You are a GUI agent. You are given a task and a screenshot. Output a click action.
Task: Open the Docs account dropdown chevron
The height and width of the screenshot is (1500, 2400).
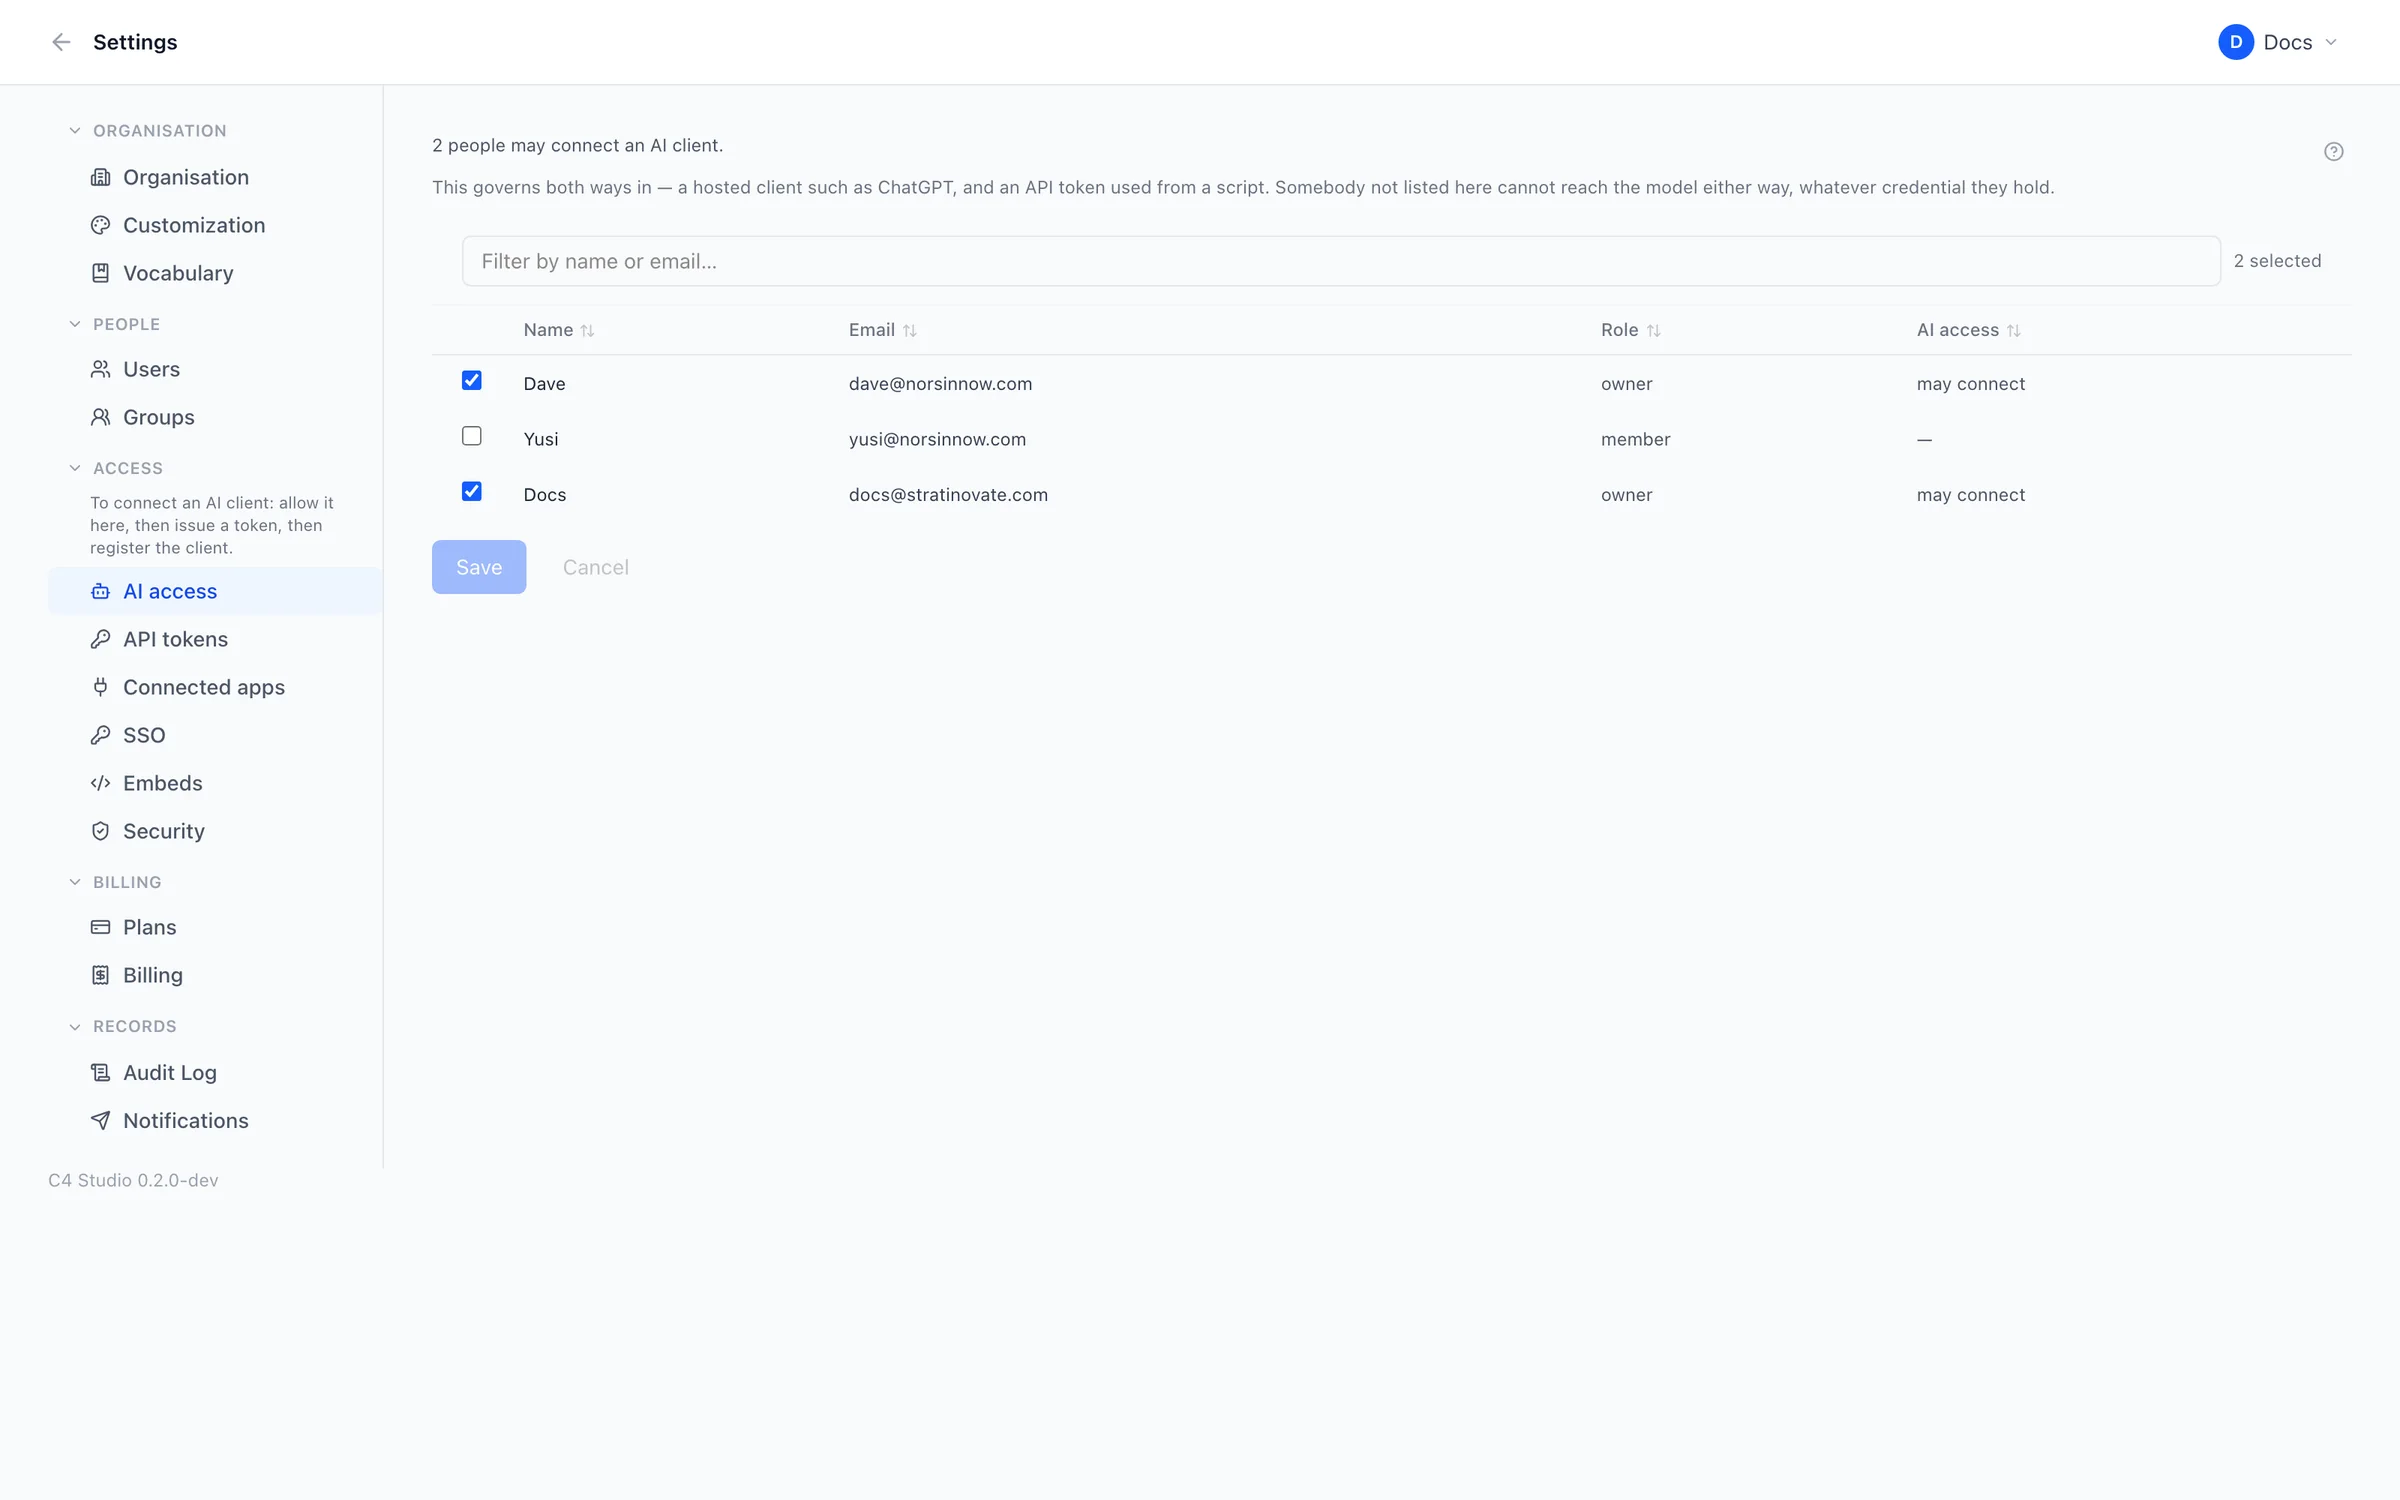[2331, 42]
